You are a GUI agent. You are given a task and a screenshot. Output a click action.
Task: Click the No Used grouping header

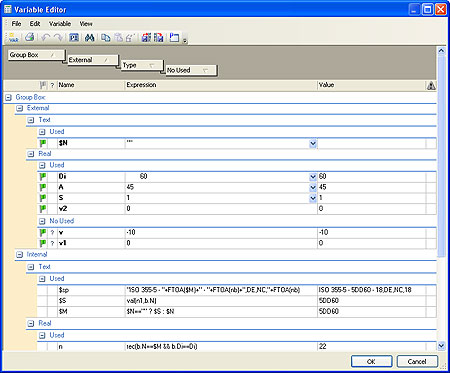[x=191, y=70]
